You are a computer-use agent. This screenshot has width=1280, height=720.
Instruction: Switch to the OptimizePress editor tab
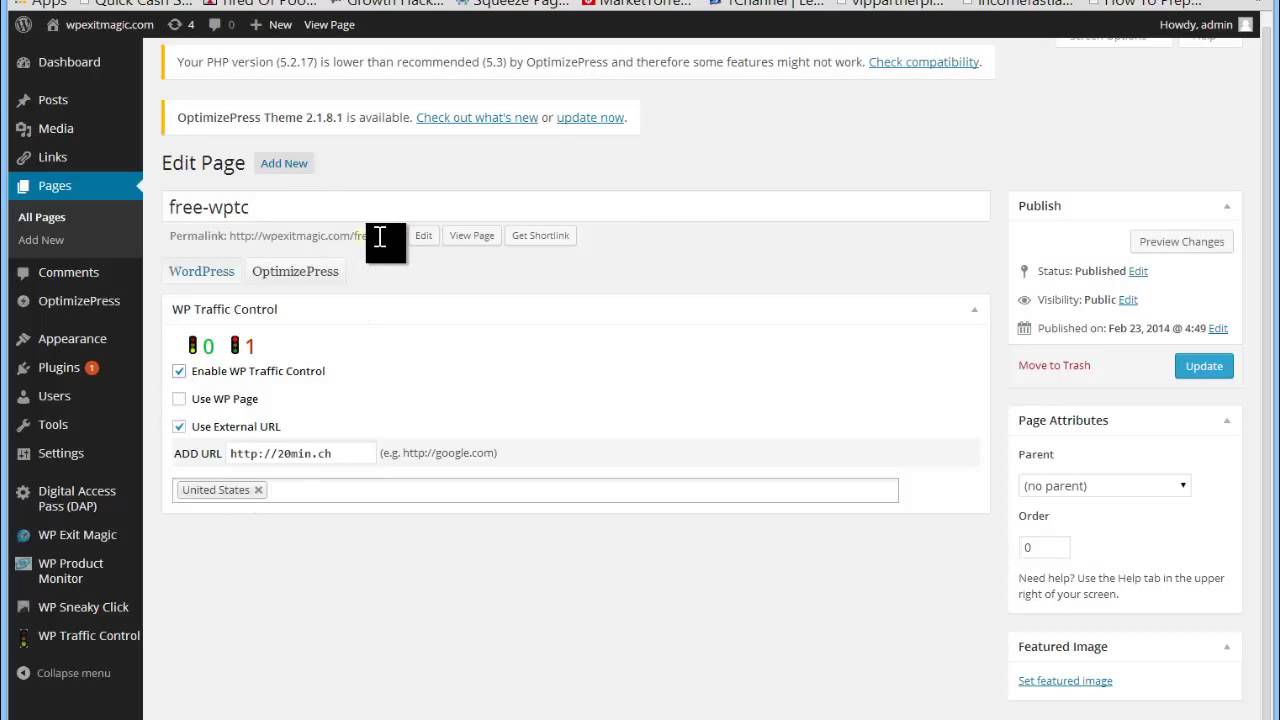click(295, 271)
